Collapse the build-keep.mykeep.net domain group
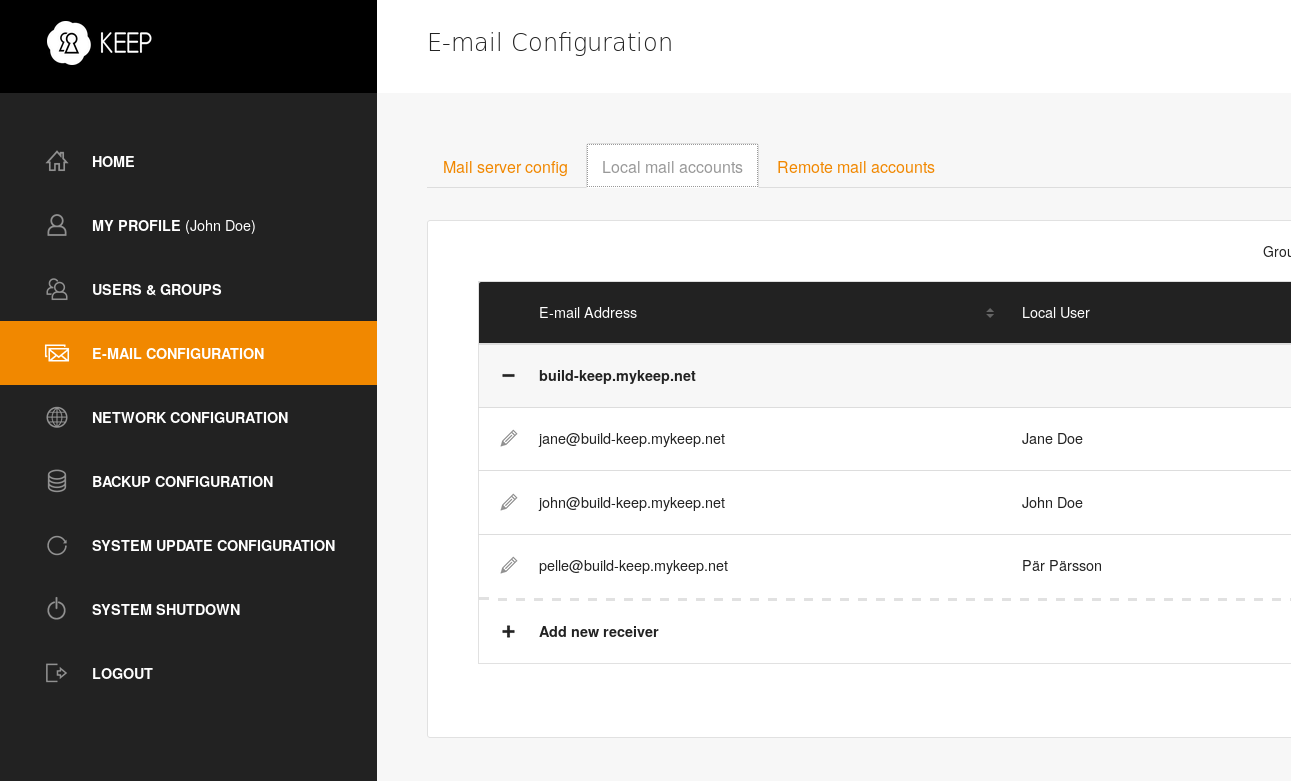The width and height of the screenshot is (1291, 781). [x=508, y=376]
